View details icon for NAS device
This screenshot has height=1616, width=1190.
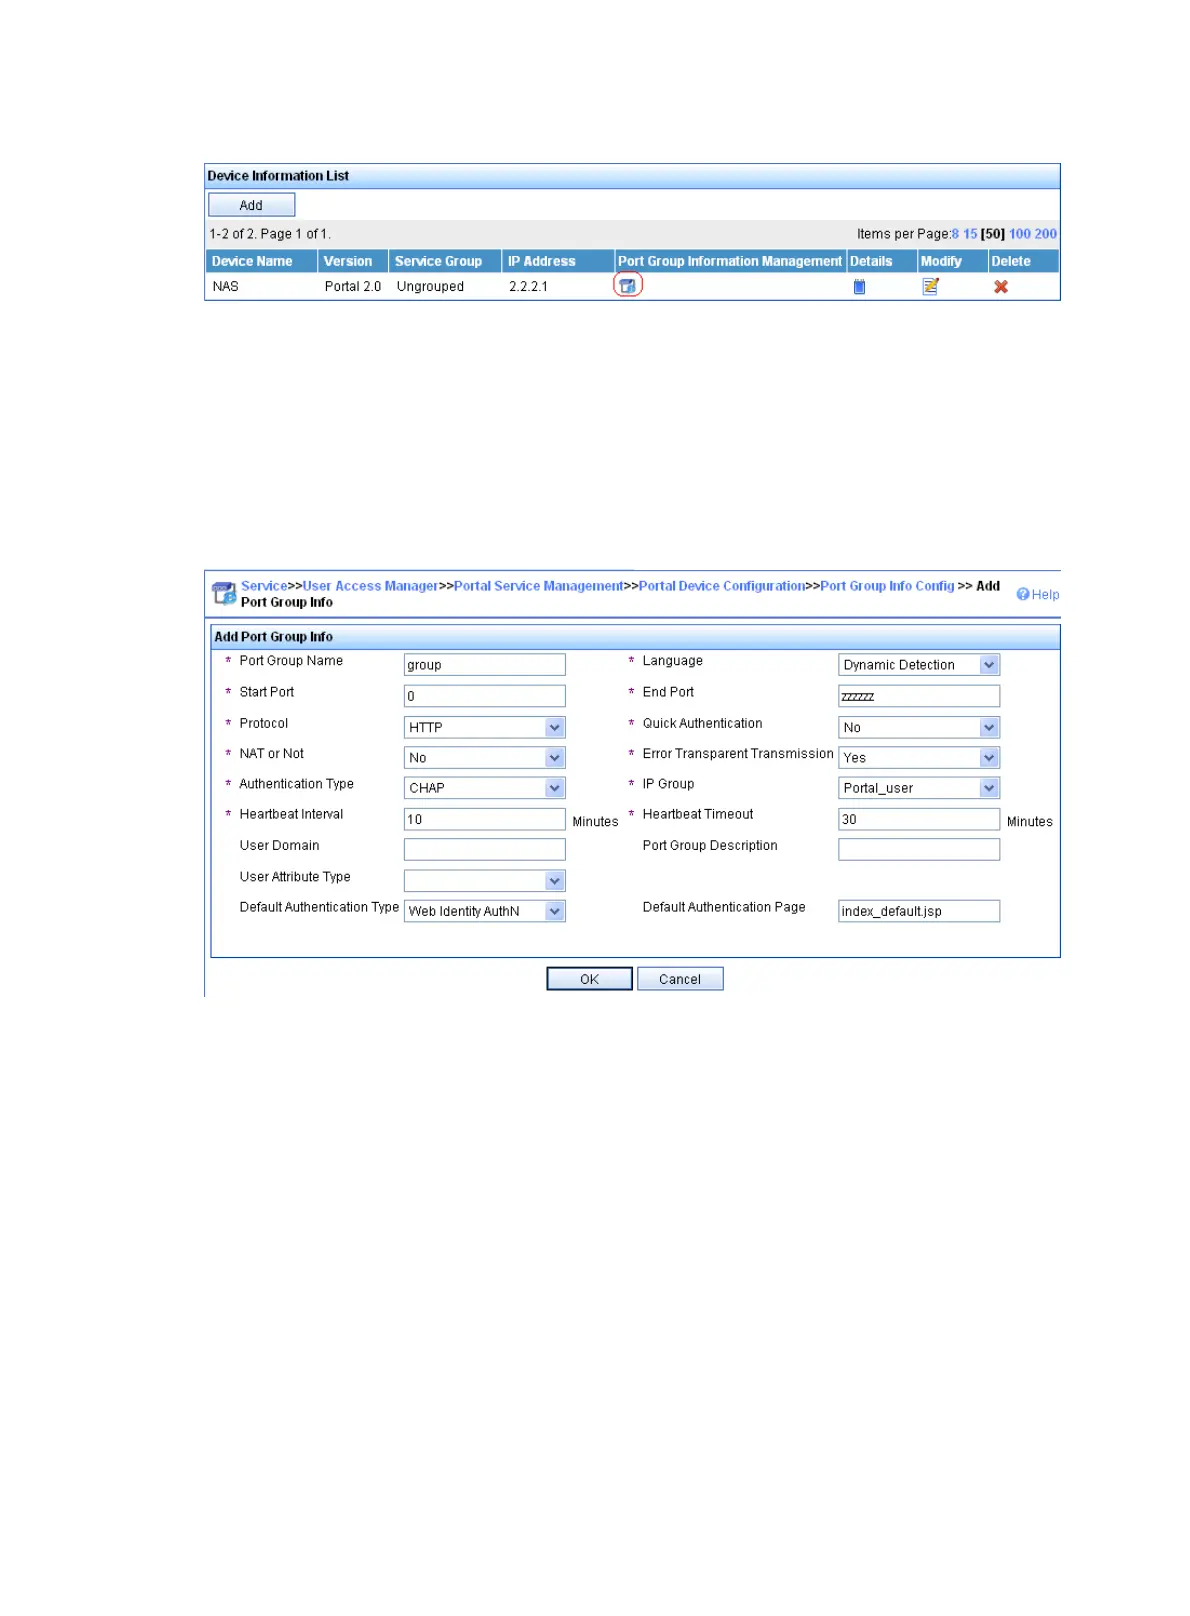[x=859, y=287]
